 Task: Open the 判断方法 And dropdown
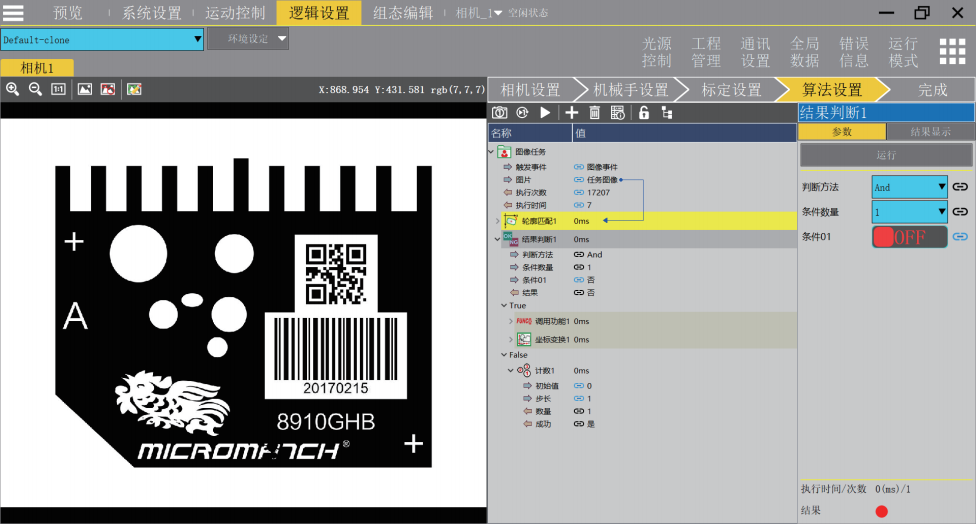pyautogui.click(x=909, y=187)
